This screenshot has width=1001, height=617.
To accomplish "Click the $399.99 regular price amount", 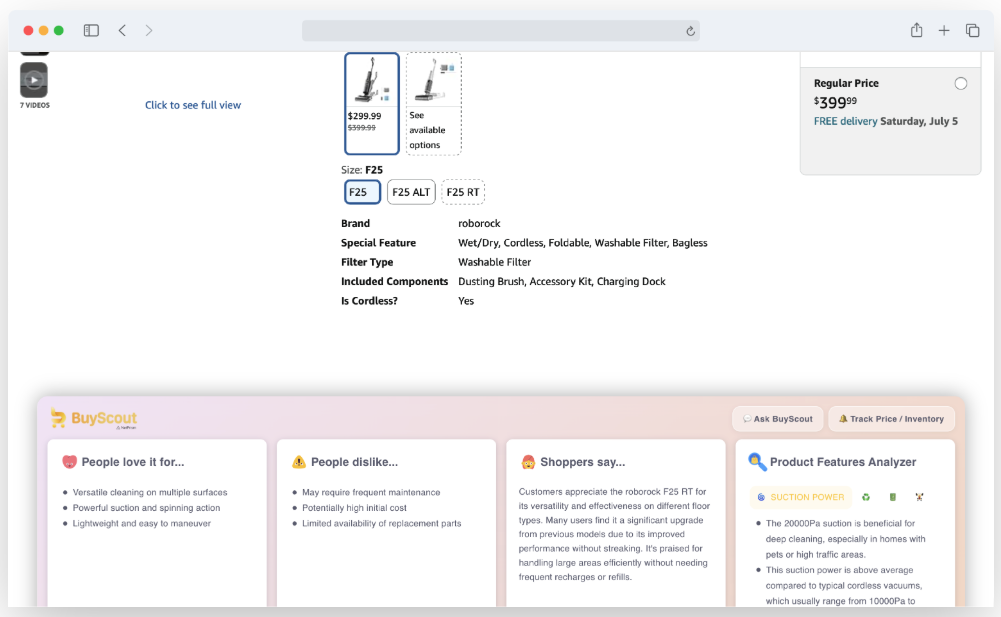I will [x=835, y=102].
